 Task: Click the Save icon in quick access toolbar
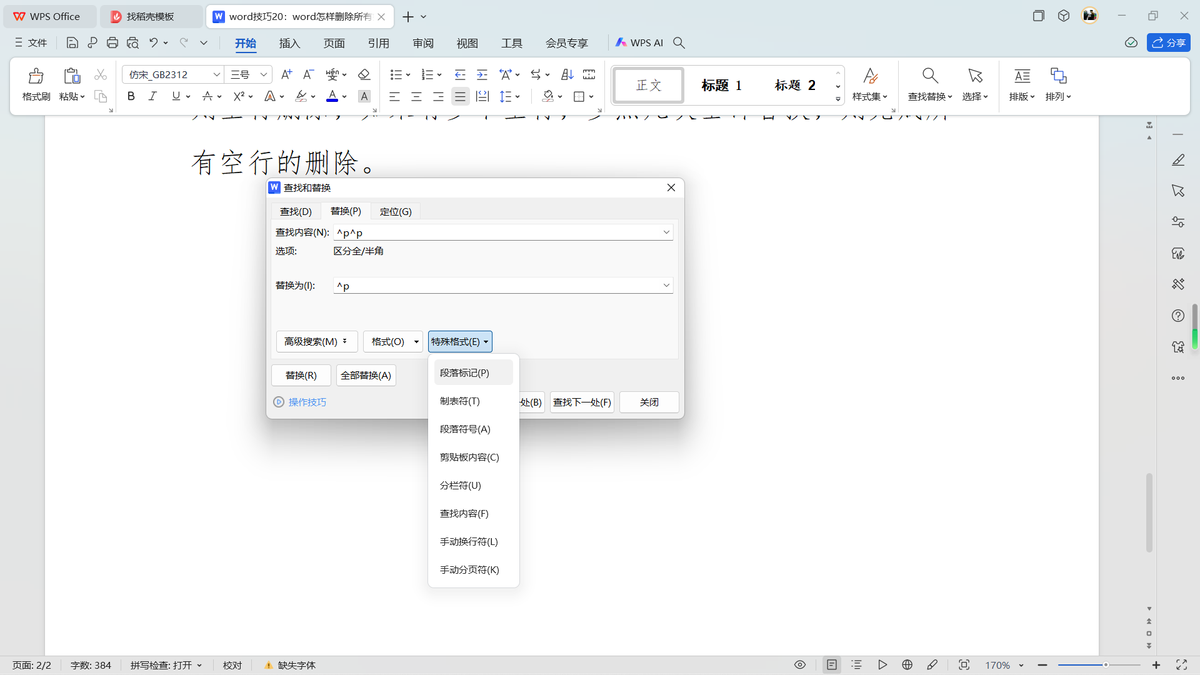[x=72, y=43]
